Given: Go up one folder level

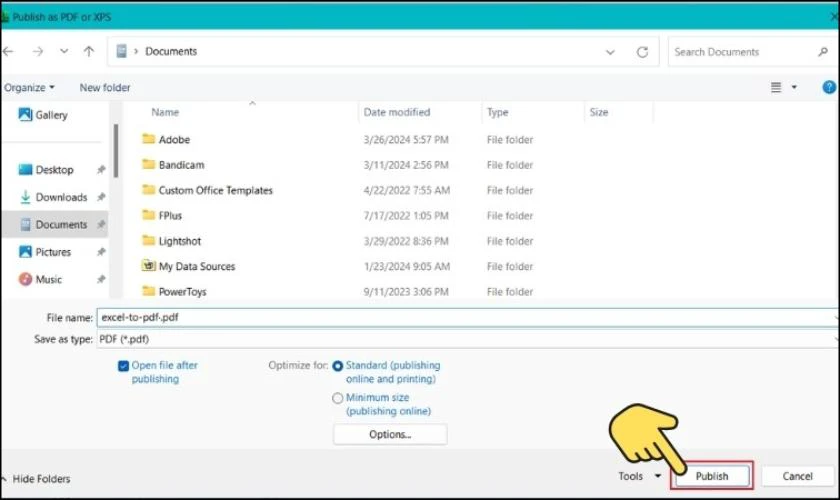Looking at the screenshot, I should (89, 51).
